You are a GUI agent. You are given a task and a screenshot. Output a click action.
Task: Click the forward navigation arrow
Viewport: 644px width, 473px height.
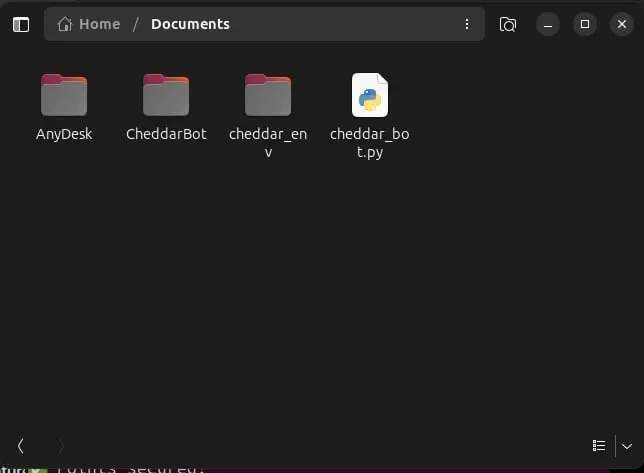(60, 446)
